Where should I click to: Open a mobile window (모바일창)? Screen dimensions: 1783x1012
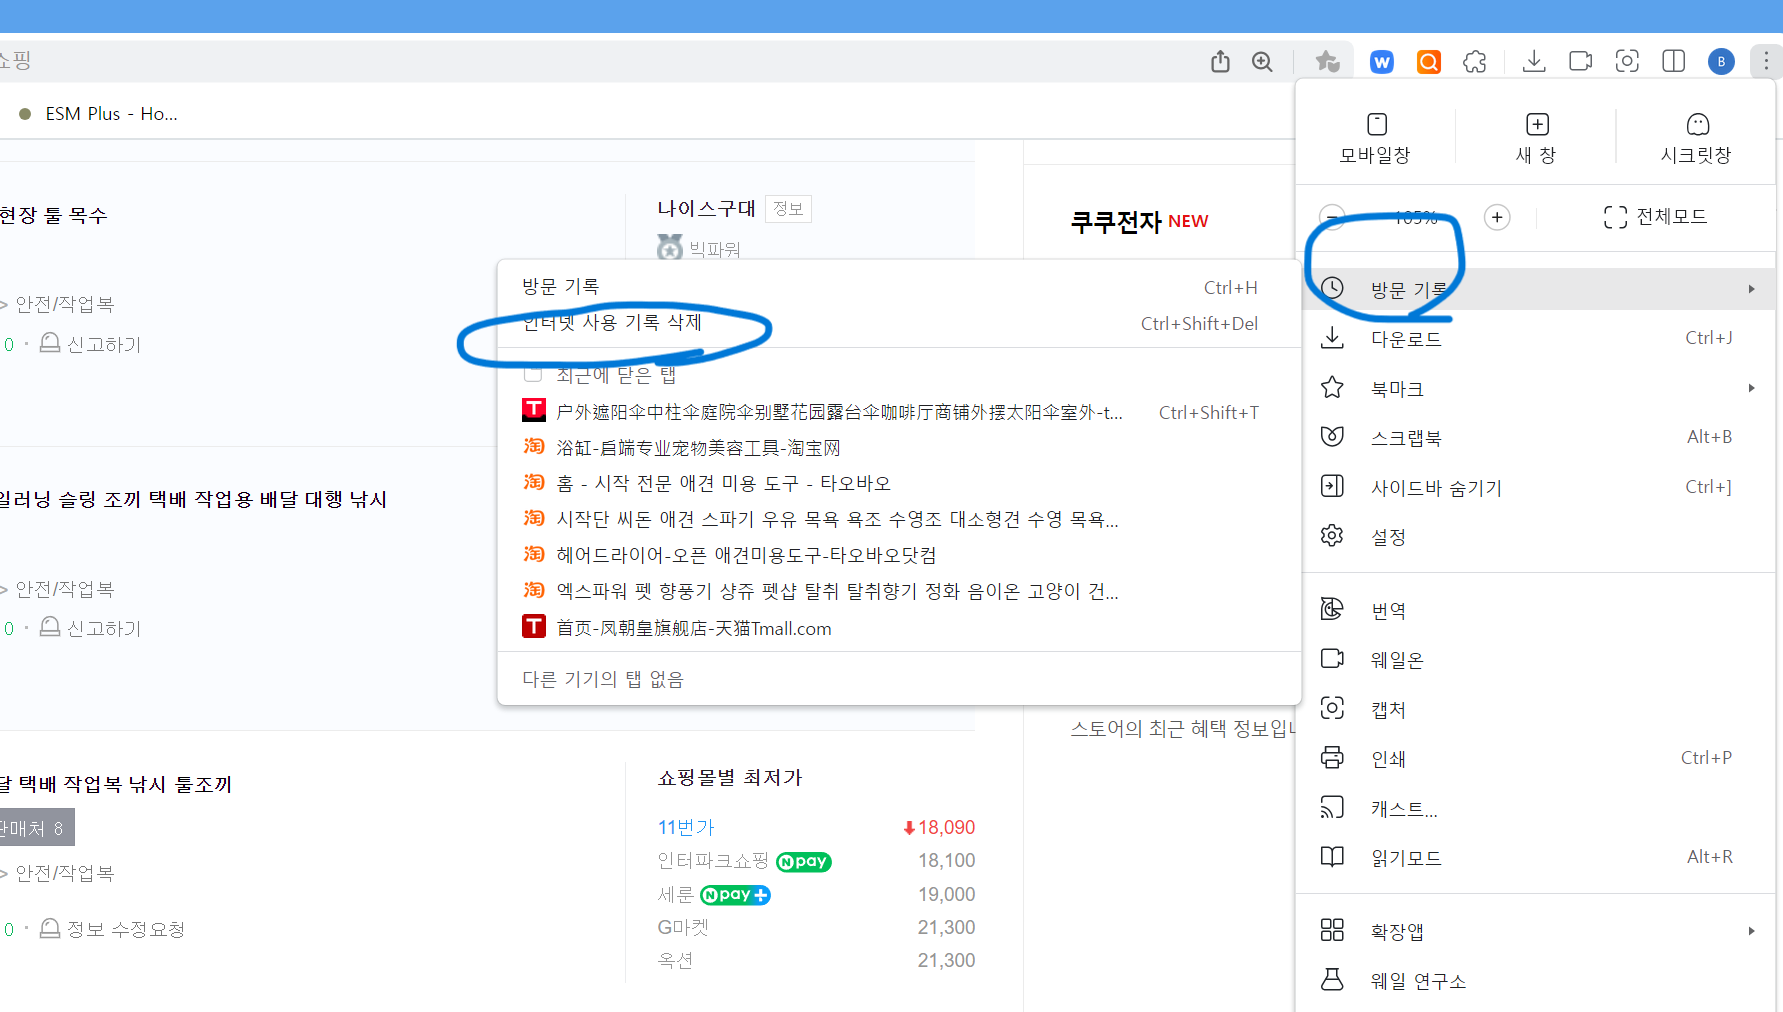click(1376, 138)
